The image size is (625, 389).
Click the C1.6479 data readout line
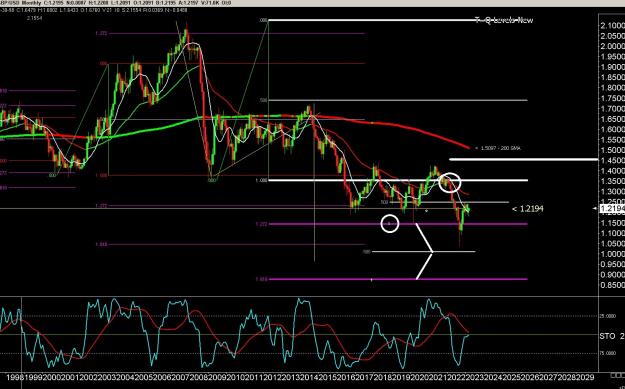pos(94,10)
